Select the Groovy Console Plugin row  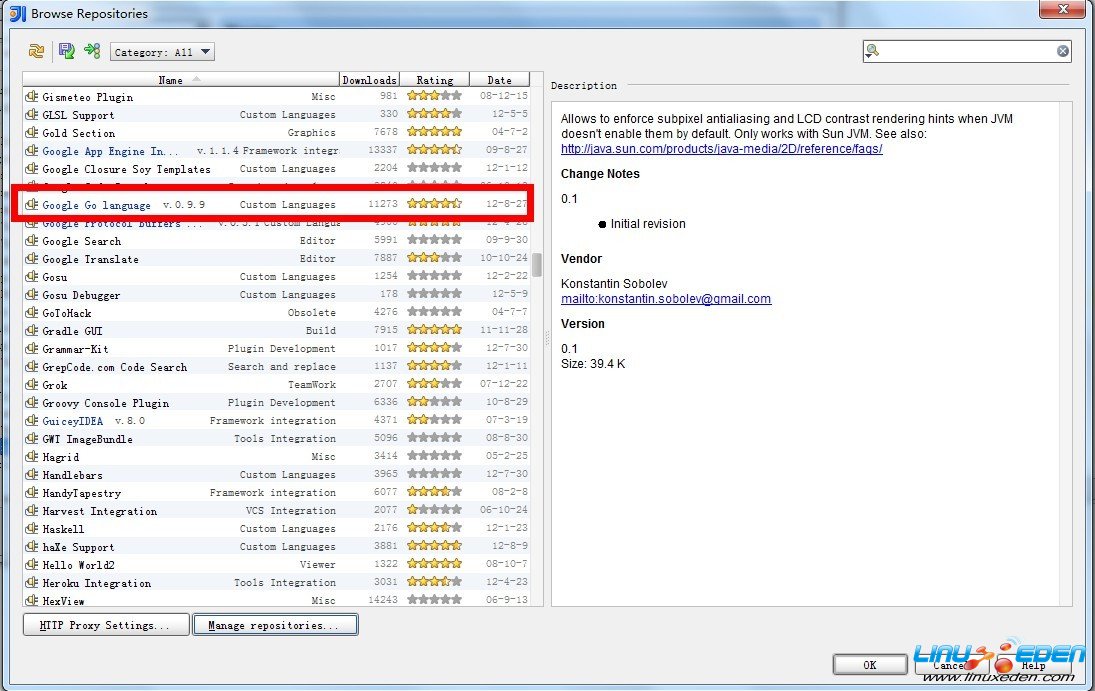277,402
